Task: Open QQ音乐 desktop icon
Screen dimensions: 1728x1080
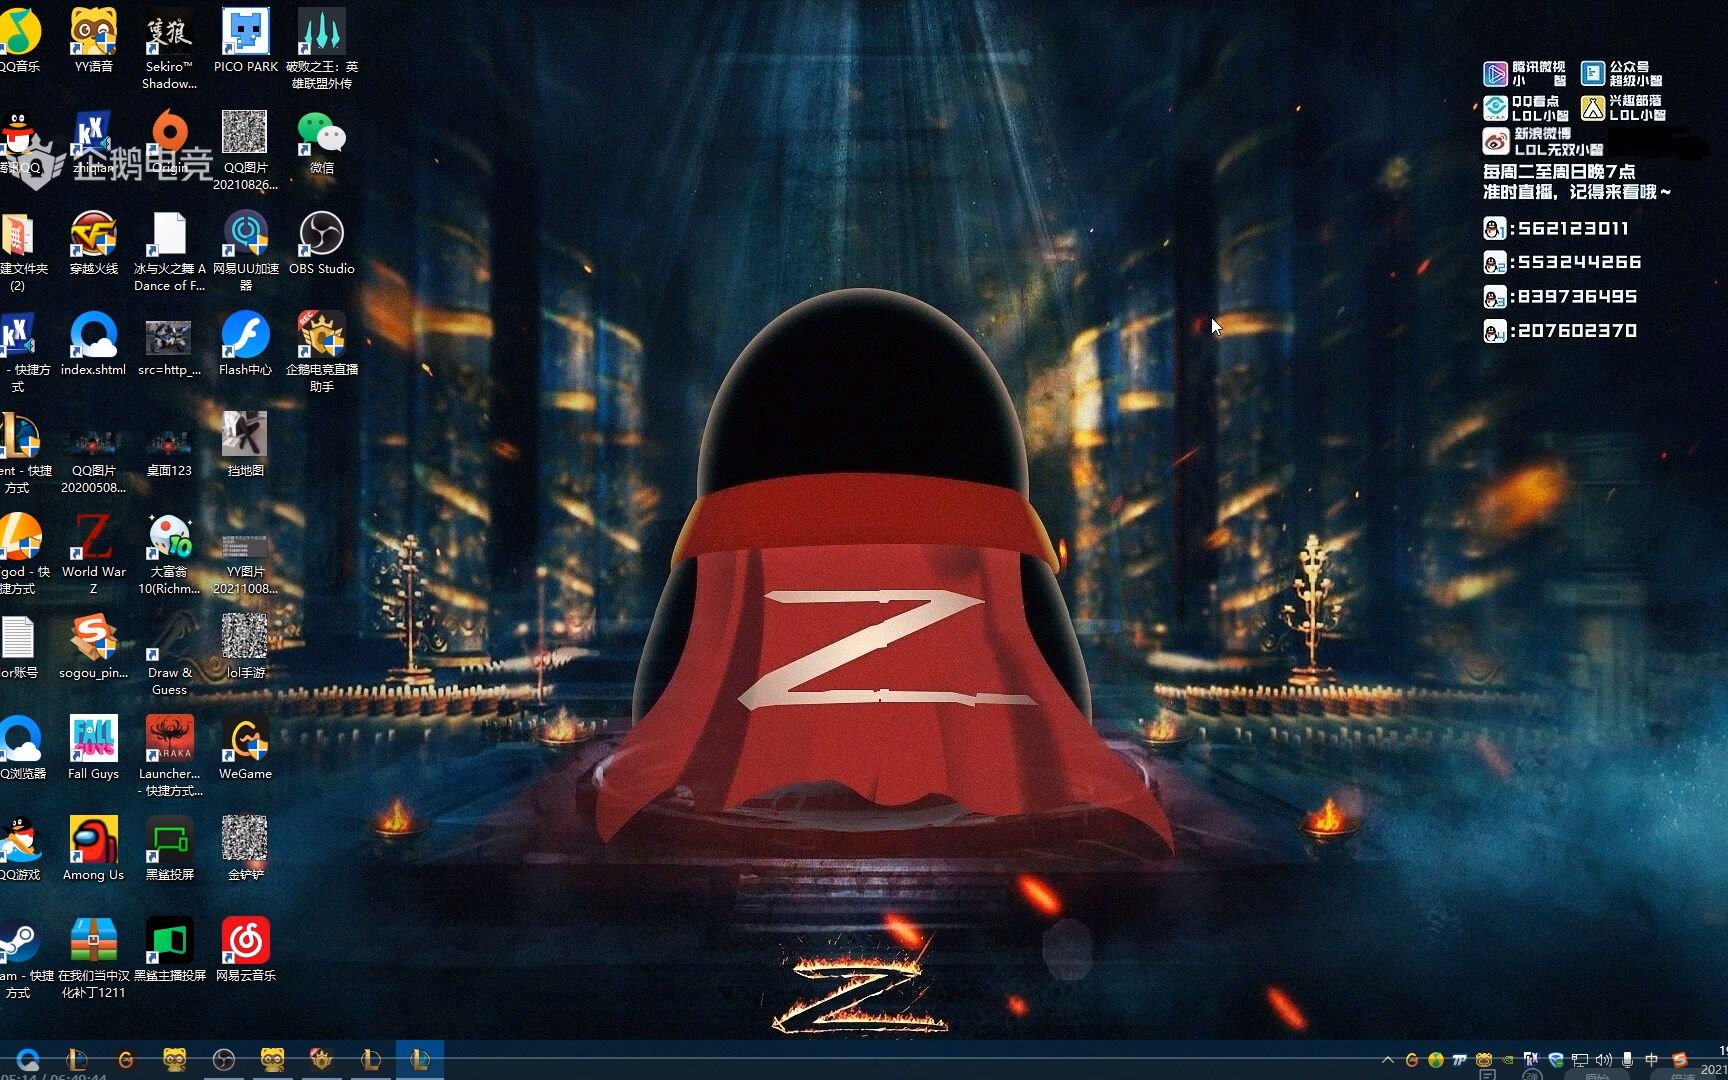Action: click(19, 40)
